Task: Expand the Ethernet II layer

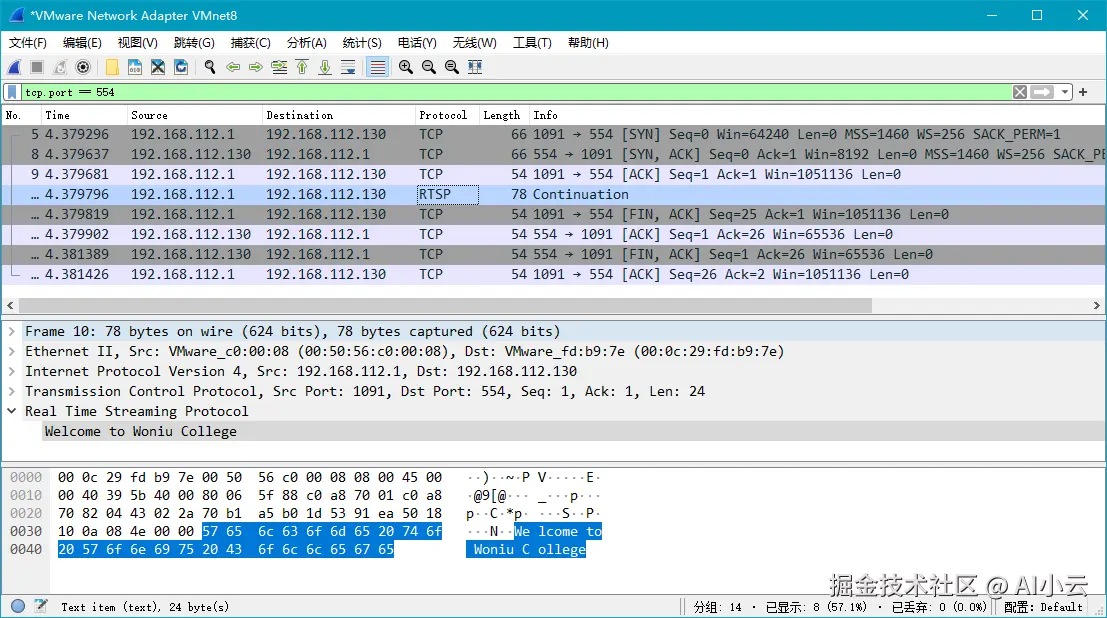Action: click(11, 351)
